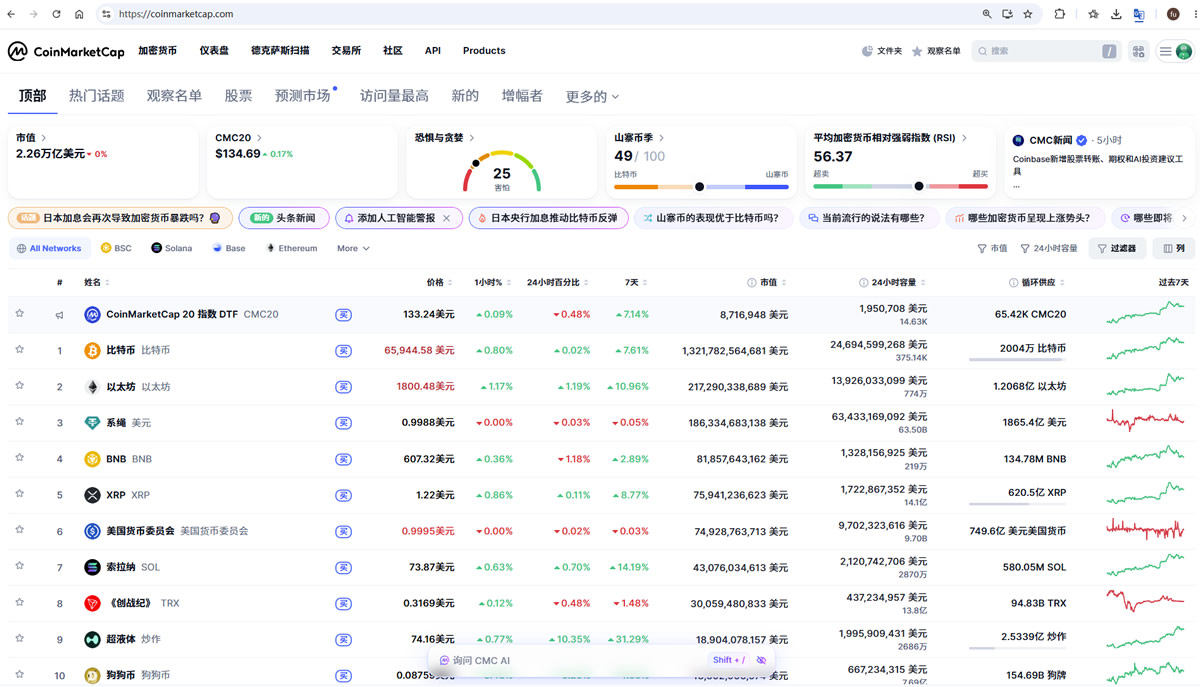The width and height of the screenshot is (1200, 687).
Task: Click the CoinMarketCap logo
Action: pyautogui.click(x=66, y=51)
